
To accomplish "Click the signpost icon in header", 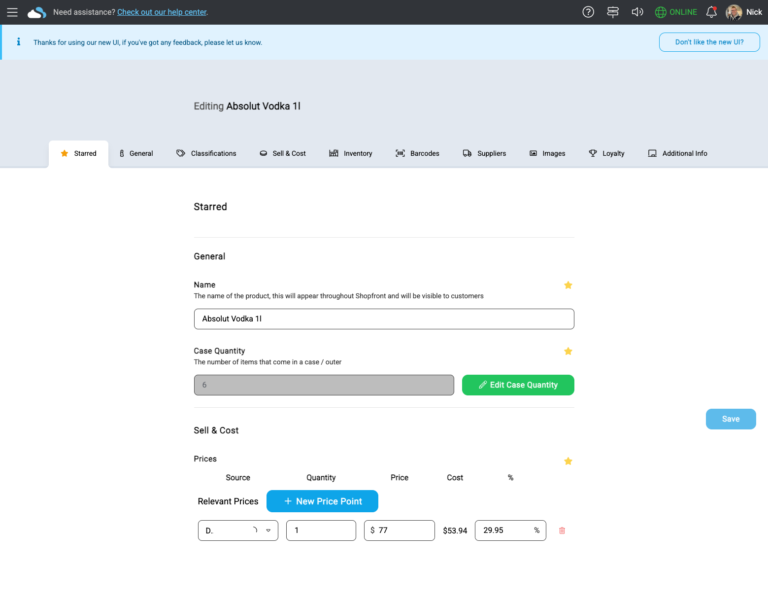I will point(613,12).
